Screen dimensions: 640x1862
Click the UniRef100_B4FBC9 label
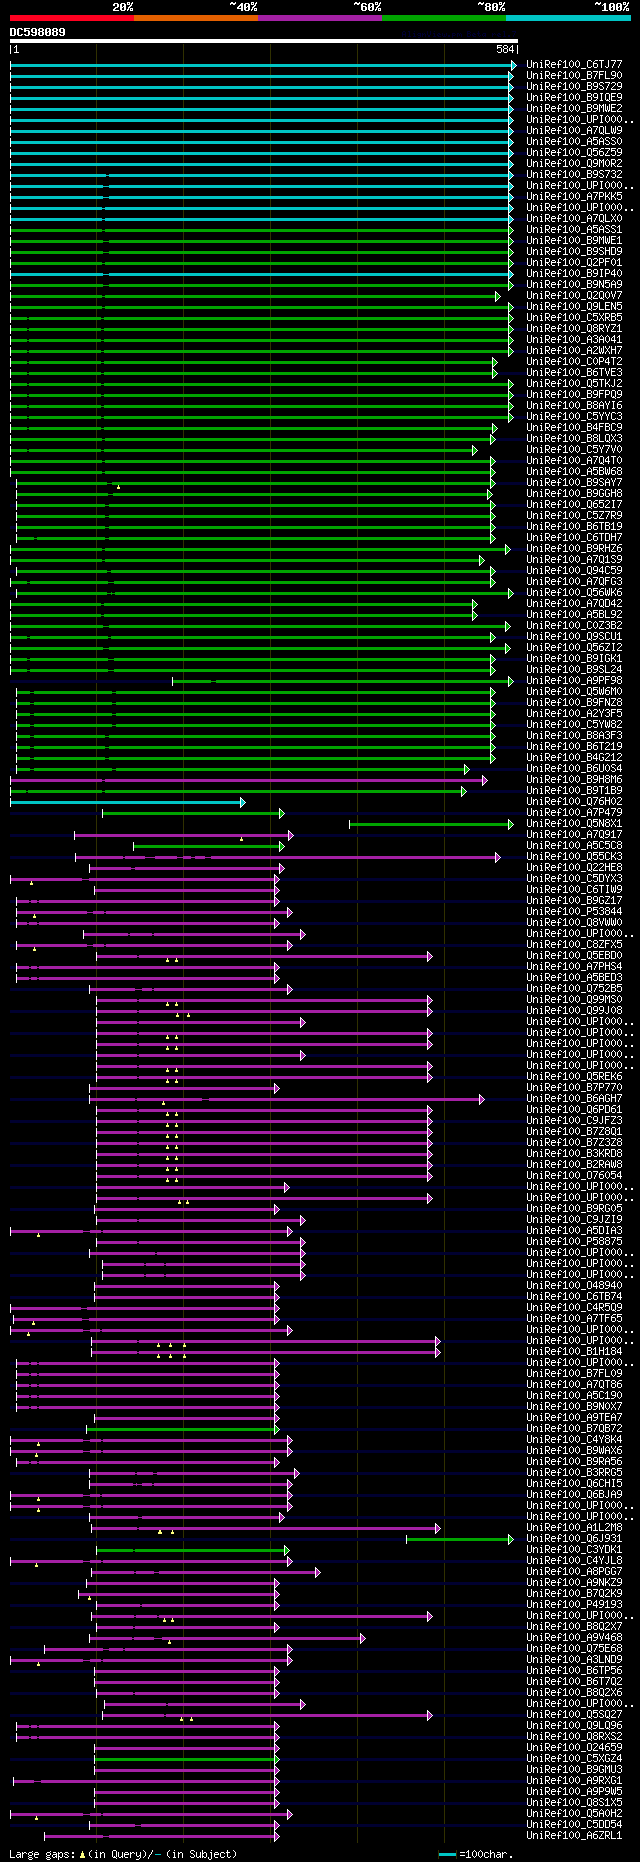574,428
